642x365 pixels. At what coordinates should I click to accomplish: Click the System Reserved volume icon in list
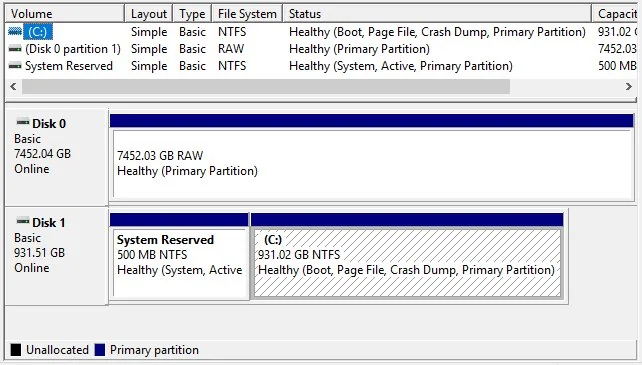pos(15,66)
